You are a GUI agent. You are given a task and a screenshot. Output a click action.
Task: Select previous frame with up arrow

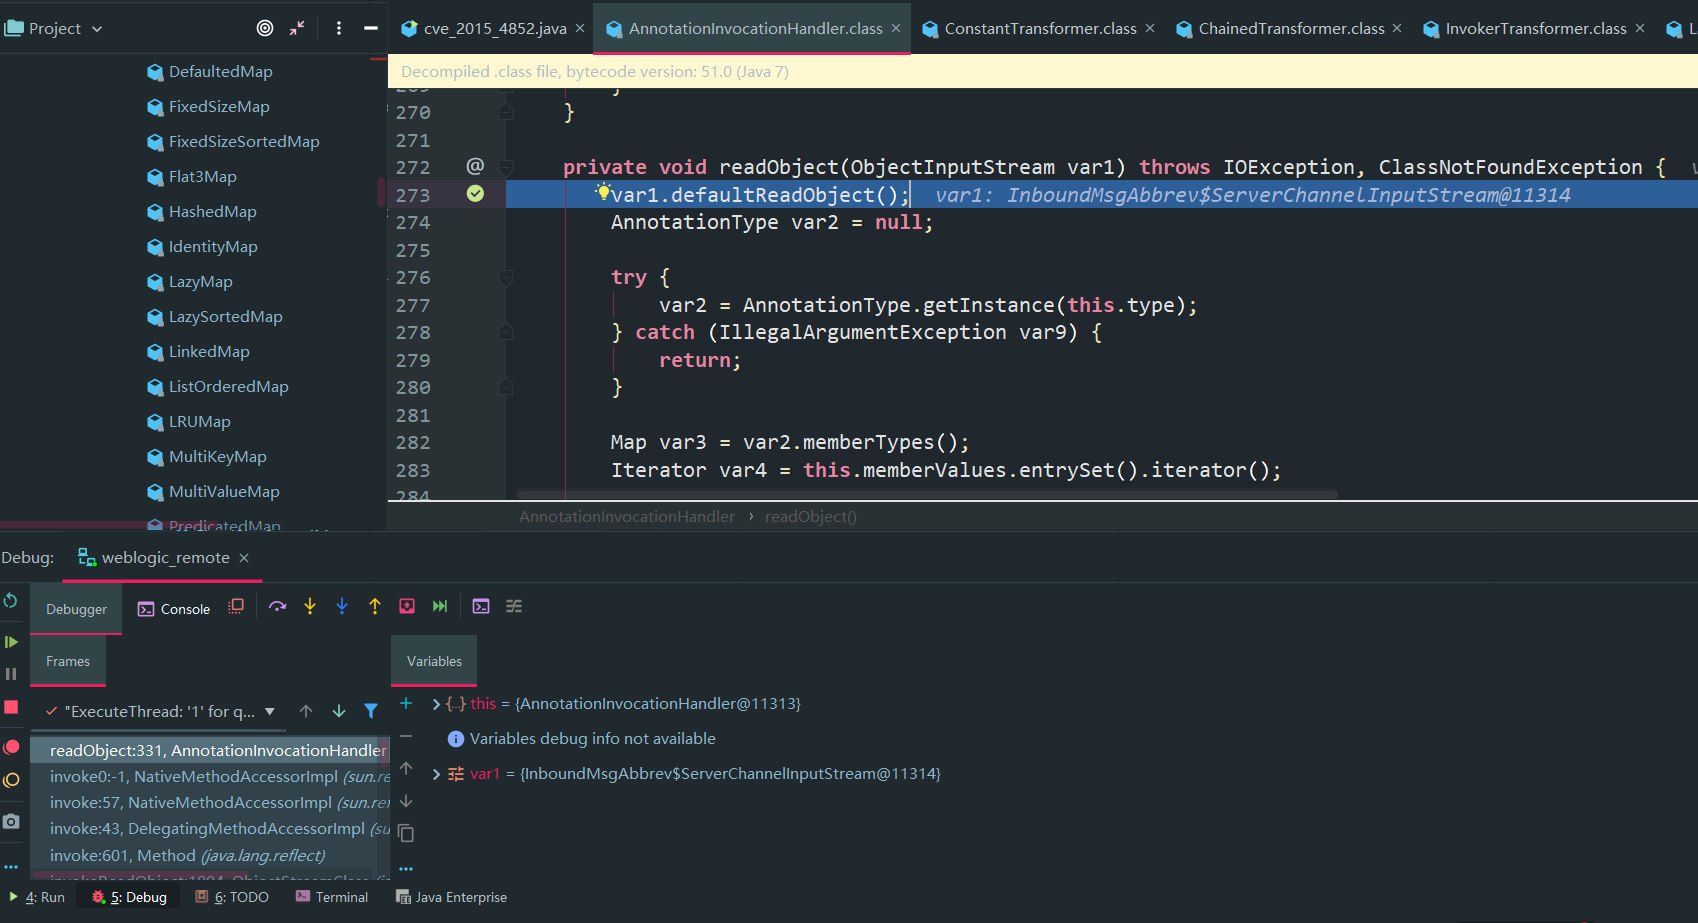(x=306, y=711)
